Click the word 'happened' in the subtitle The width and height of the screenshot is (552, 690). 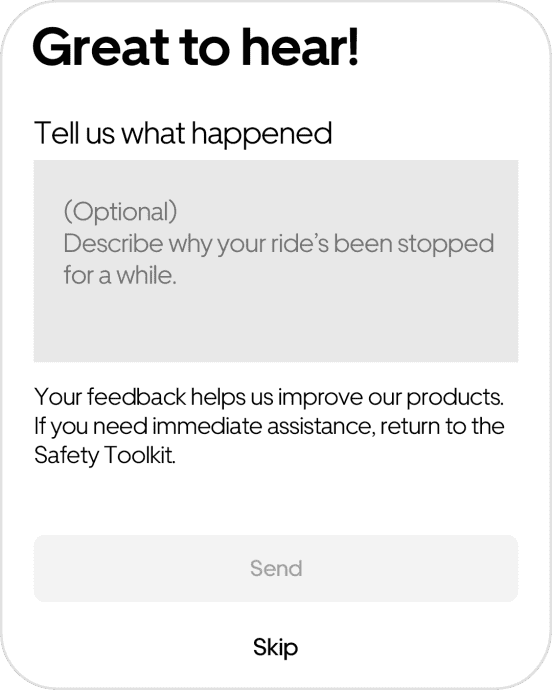[x=261, y=134]
